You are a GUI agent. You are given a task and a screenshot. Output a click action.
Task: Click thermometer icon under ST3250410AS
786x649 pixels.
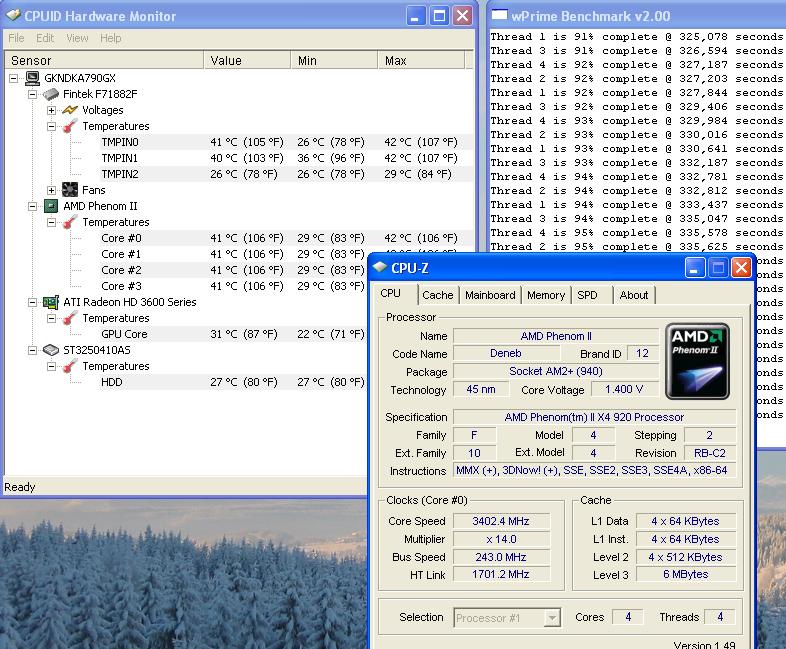click(x=70, y=366)
